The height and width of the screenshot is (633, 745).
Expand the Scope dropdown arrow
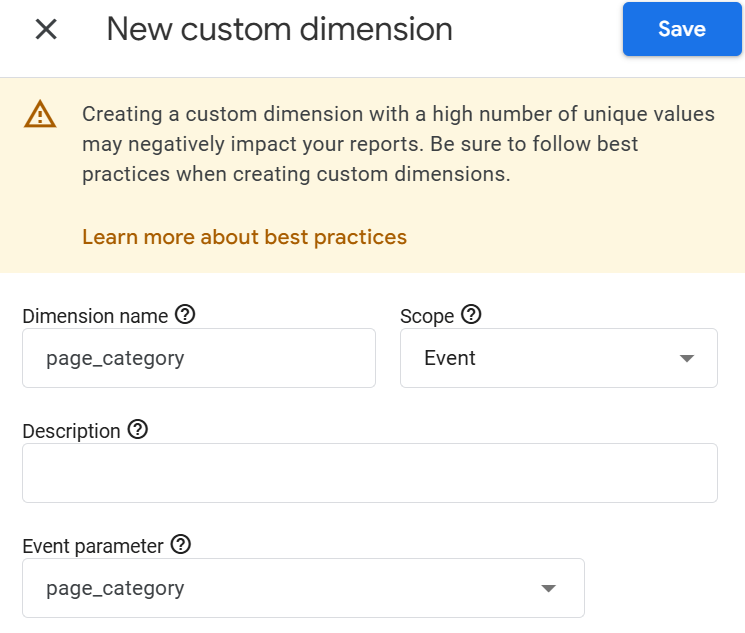coord(686,358)
